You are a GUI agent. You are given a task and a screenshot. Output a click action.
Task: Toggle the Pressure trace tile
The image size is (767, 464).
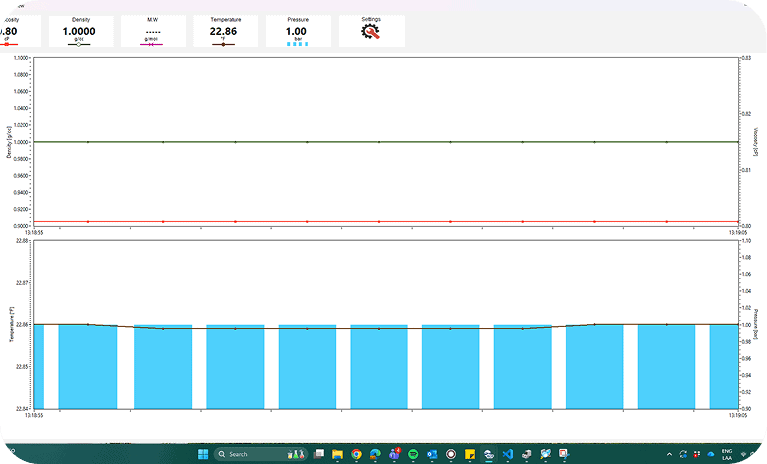pos(297,31)
